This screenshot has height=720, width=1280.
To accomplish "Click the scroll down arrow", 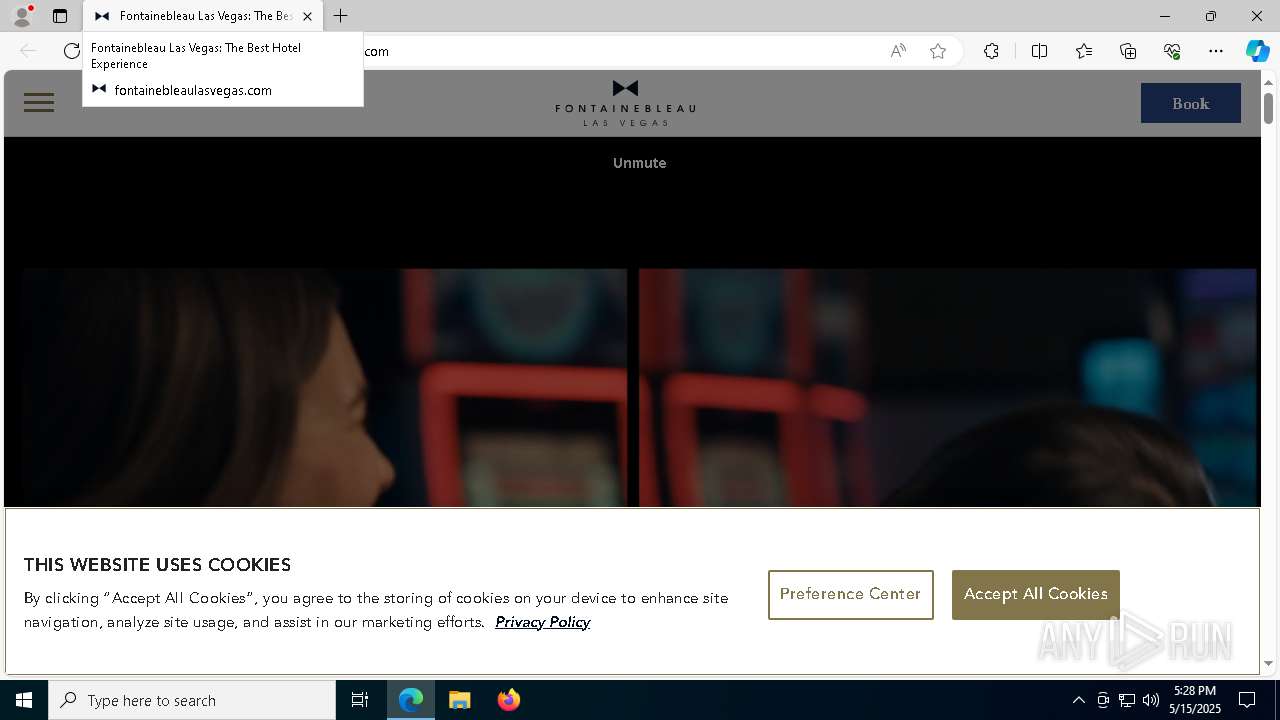I will [x=1268, y=663].
